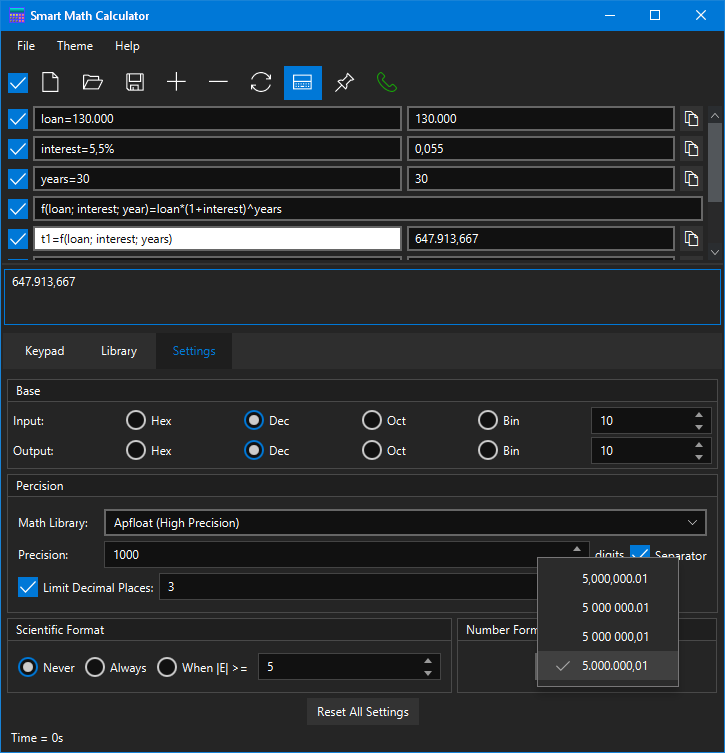Viewport: 725px width, 753px height.
Task: Click the green phone contact icon
Action: [386, 83]
